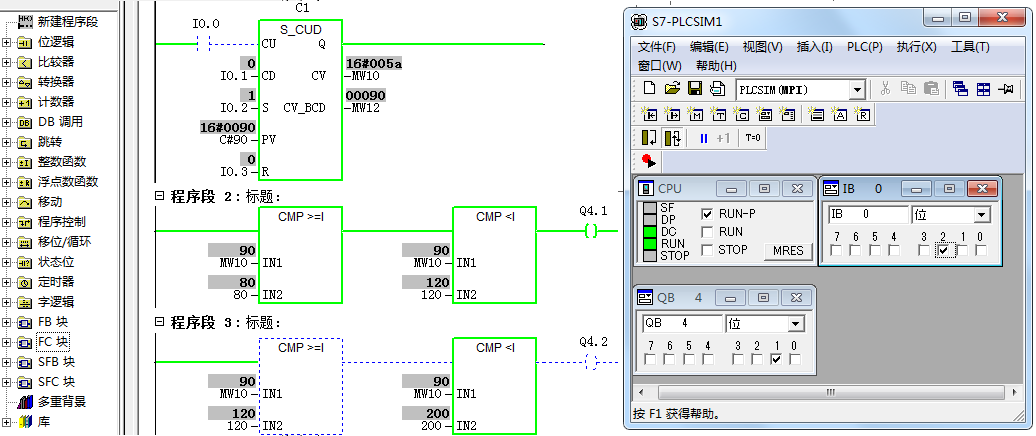The height and width of the screenshot is (436, 1036).
Task: Insert a Generic variable view
Action: (x=765, y=115)
